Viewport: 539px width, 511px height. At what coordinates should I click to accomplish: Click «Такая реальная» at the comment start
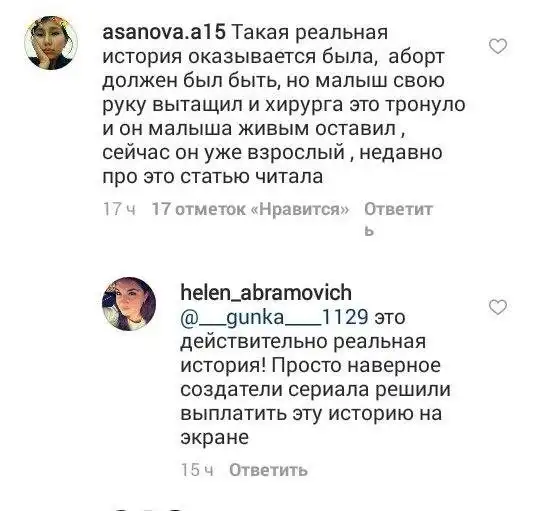pos(310,33)
